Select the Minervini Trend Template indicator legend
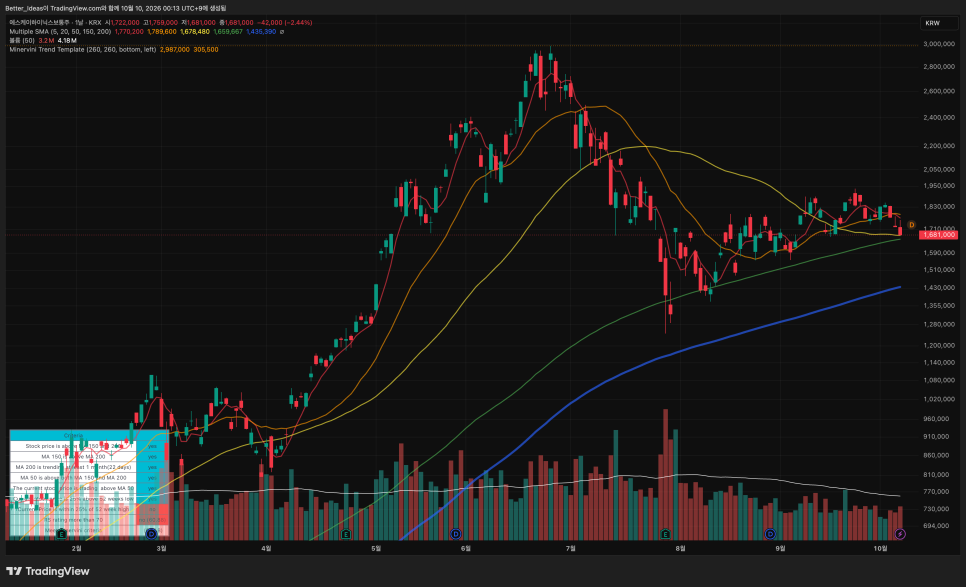Screen dimensions: 966x587 click(83, 49)
